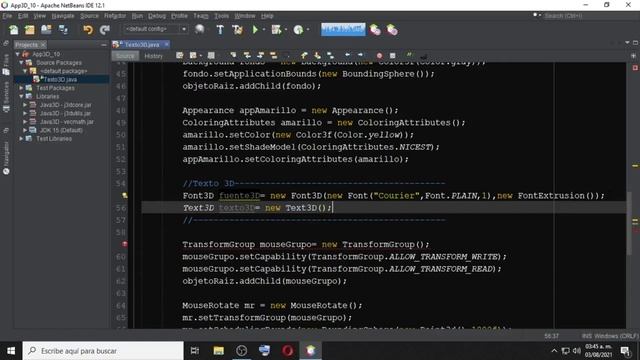
Task: Click the Previous Bookmark icon
Action: [304, 55]
